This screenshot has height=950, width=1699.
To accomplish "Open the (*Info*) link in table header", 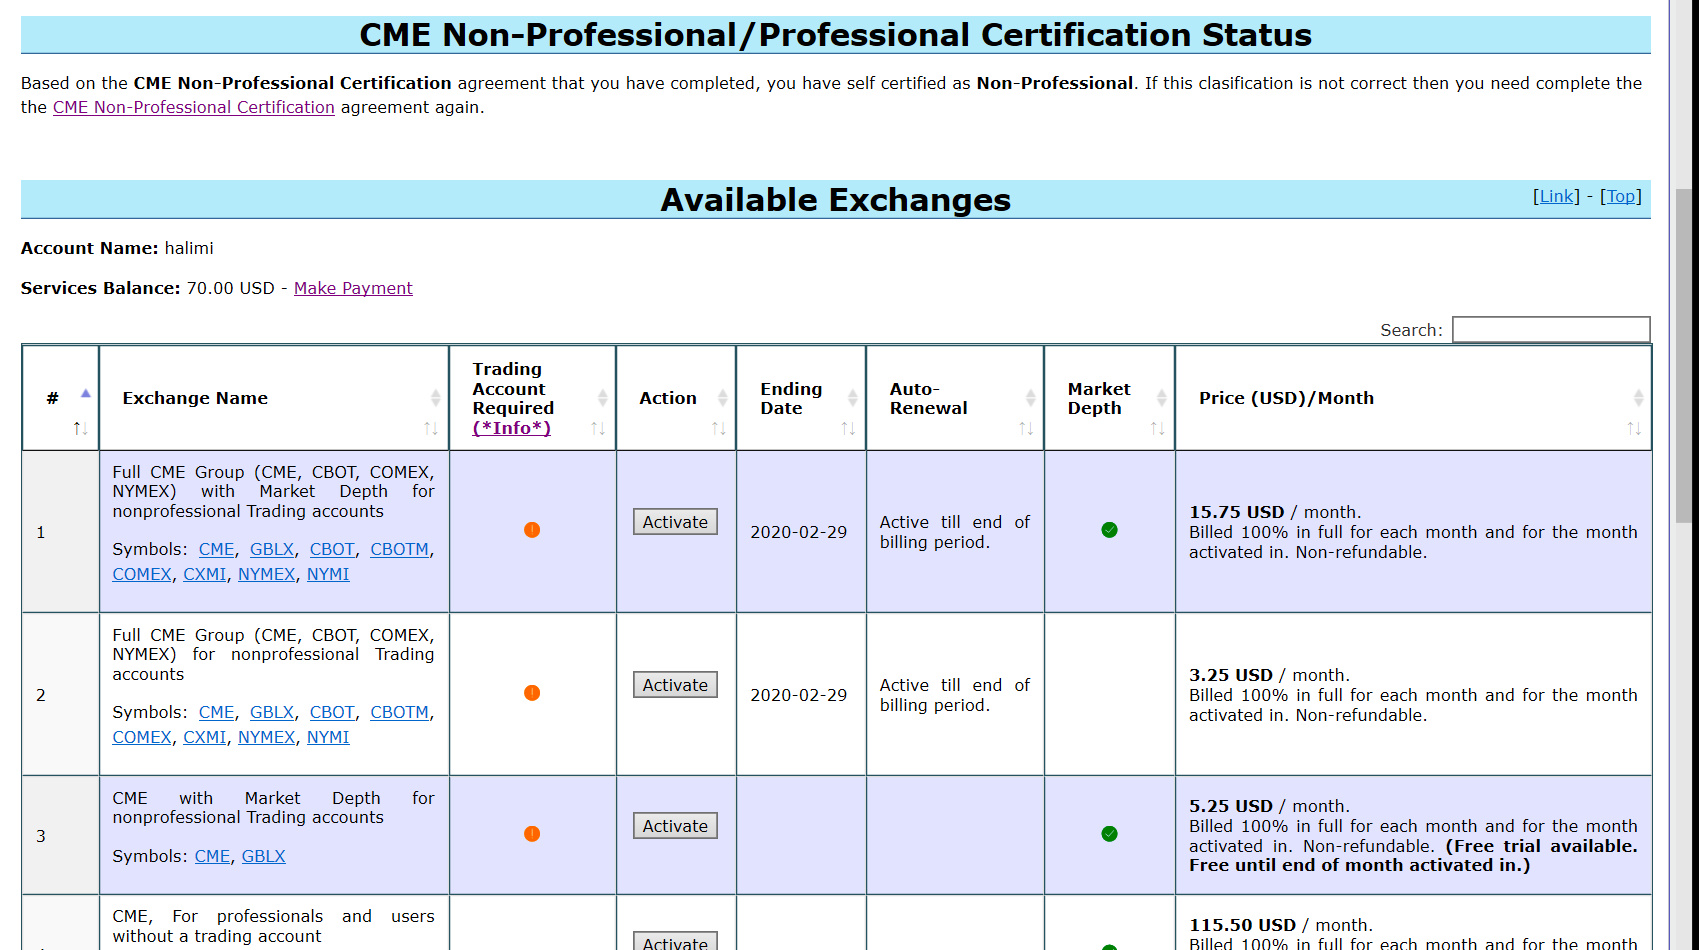I will (512, 428).
